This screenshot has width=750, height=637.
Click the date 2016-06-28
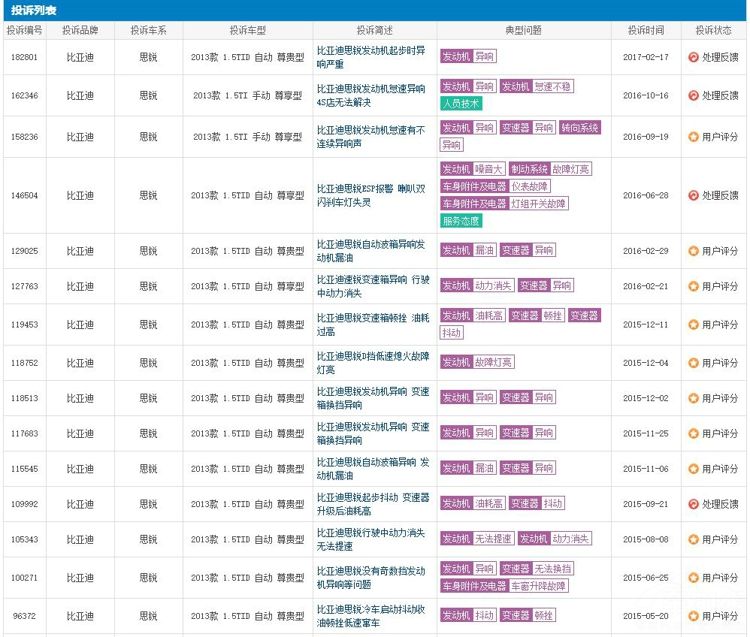[x=646, y=195]
